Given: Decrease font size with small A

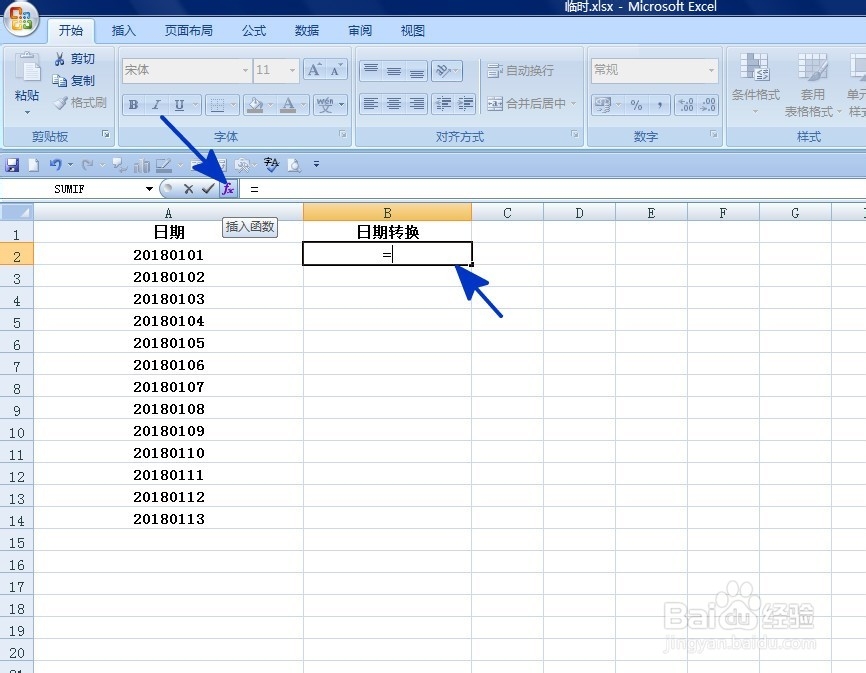Looking at the screenshot, I should click(336, 70).
